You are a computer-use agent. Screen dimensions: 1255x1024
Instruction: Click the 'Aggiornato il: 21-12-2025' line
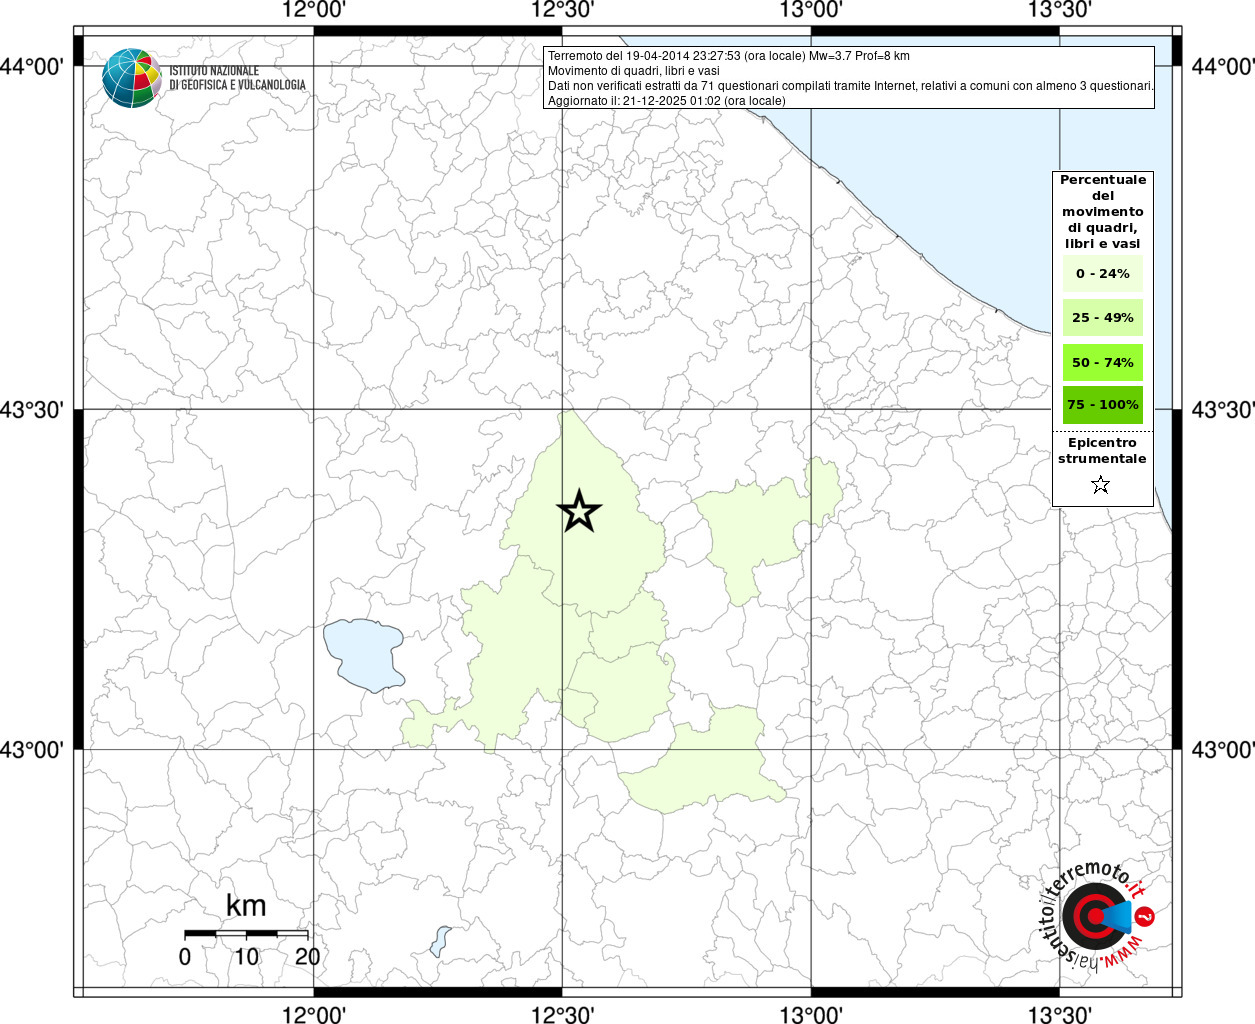click(x=666, y=101)
